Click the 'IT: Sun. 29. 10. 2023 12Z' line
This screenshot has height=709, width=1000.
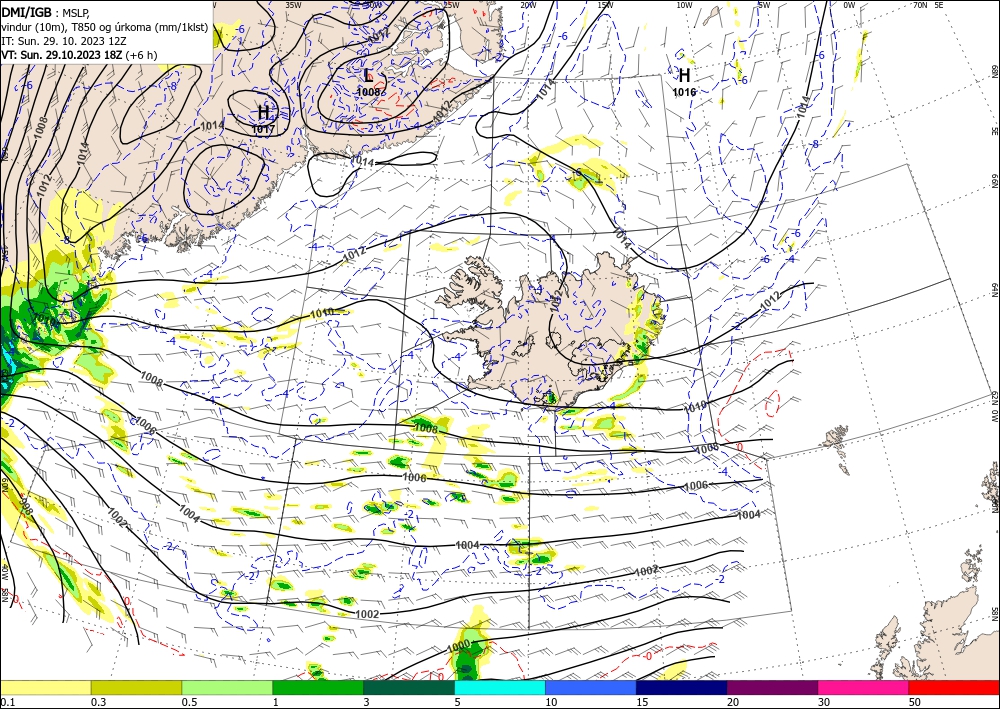[62, 41]
